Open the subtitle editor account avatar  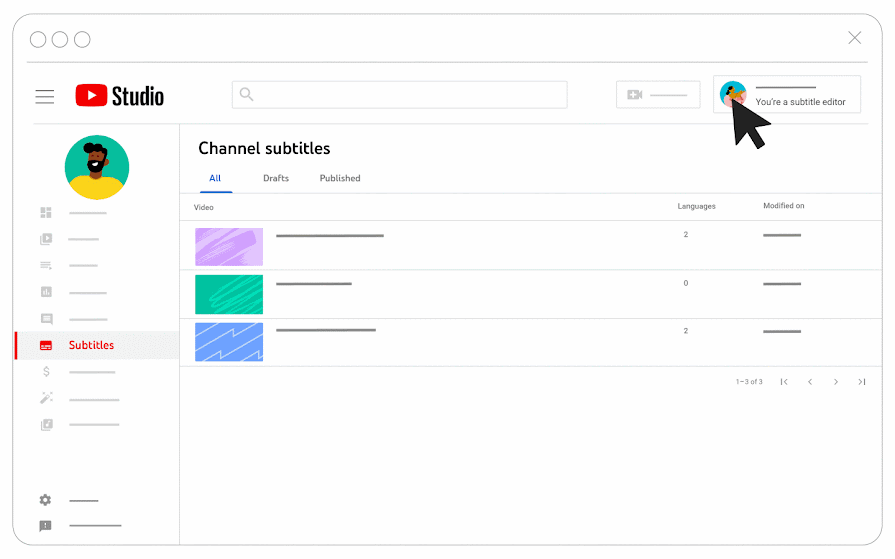coord(733,94)
